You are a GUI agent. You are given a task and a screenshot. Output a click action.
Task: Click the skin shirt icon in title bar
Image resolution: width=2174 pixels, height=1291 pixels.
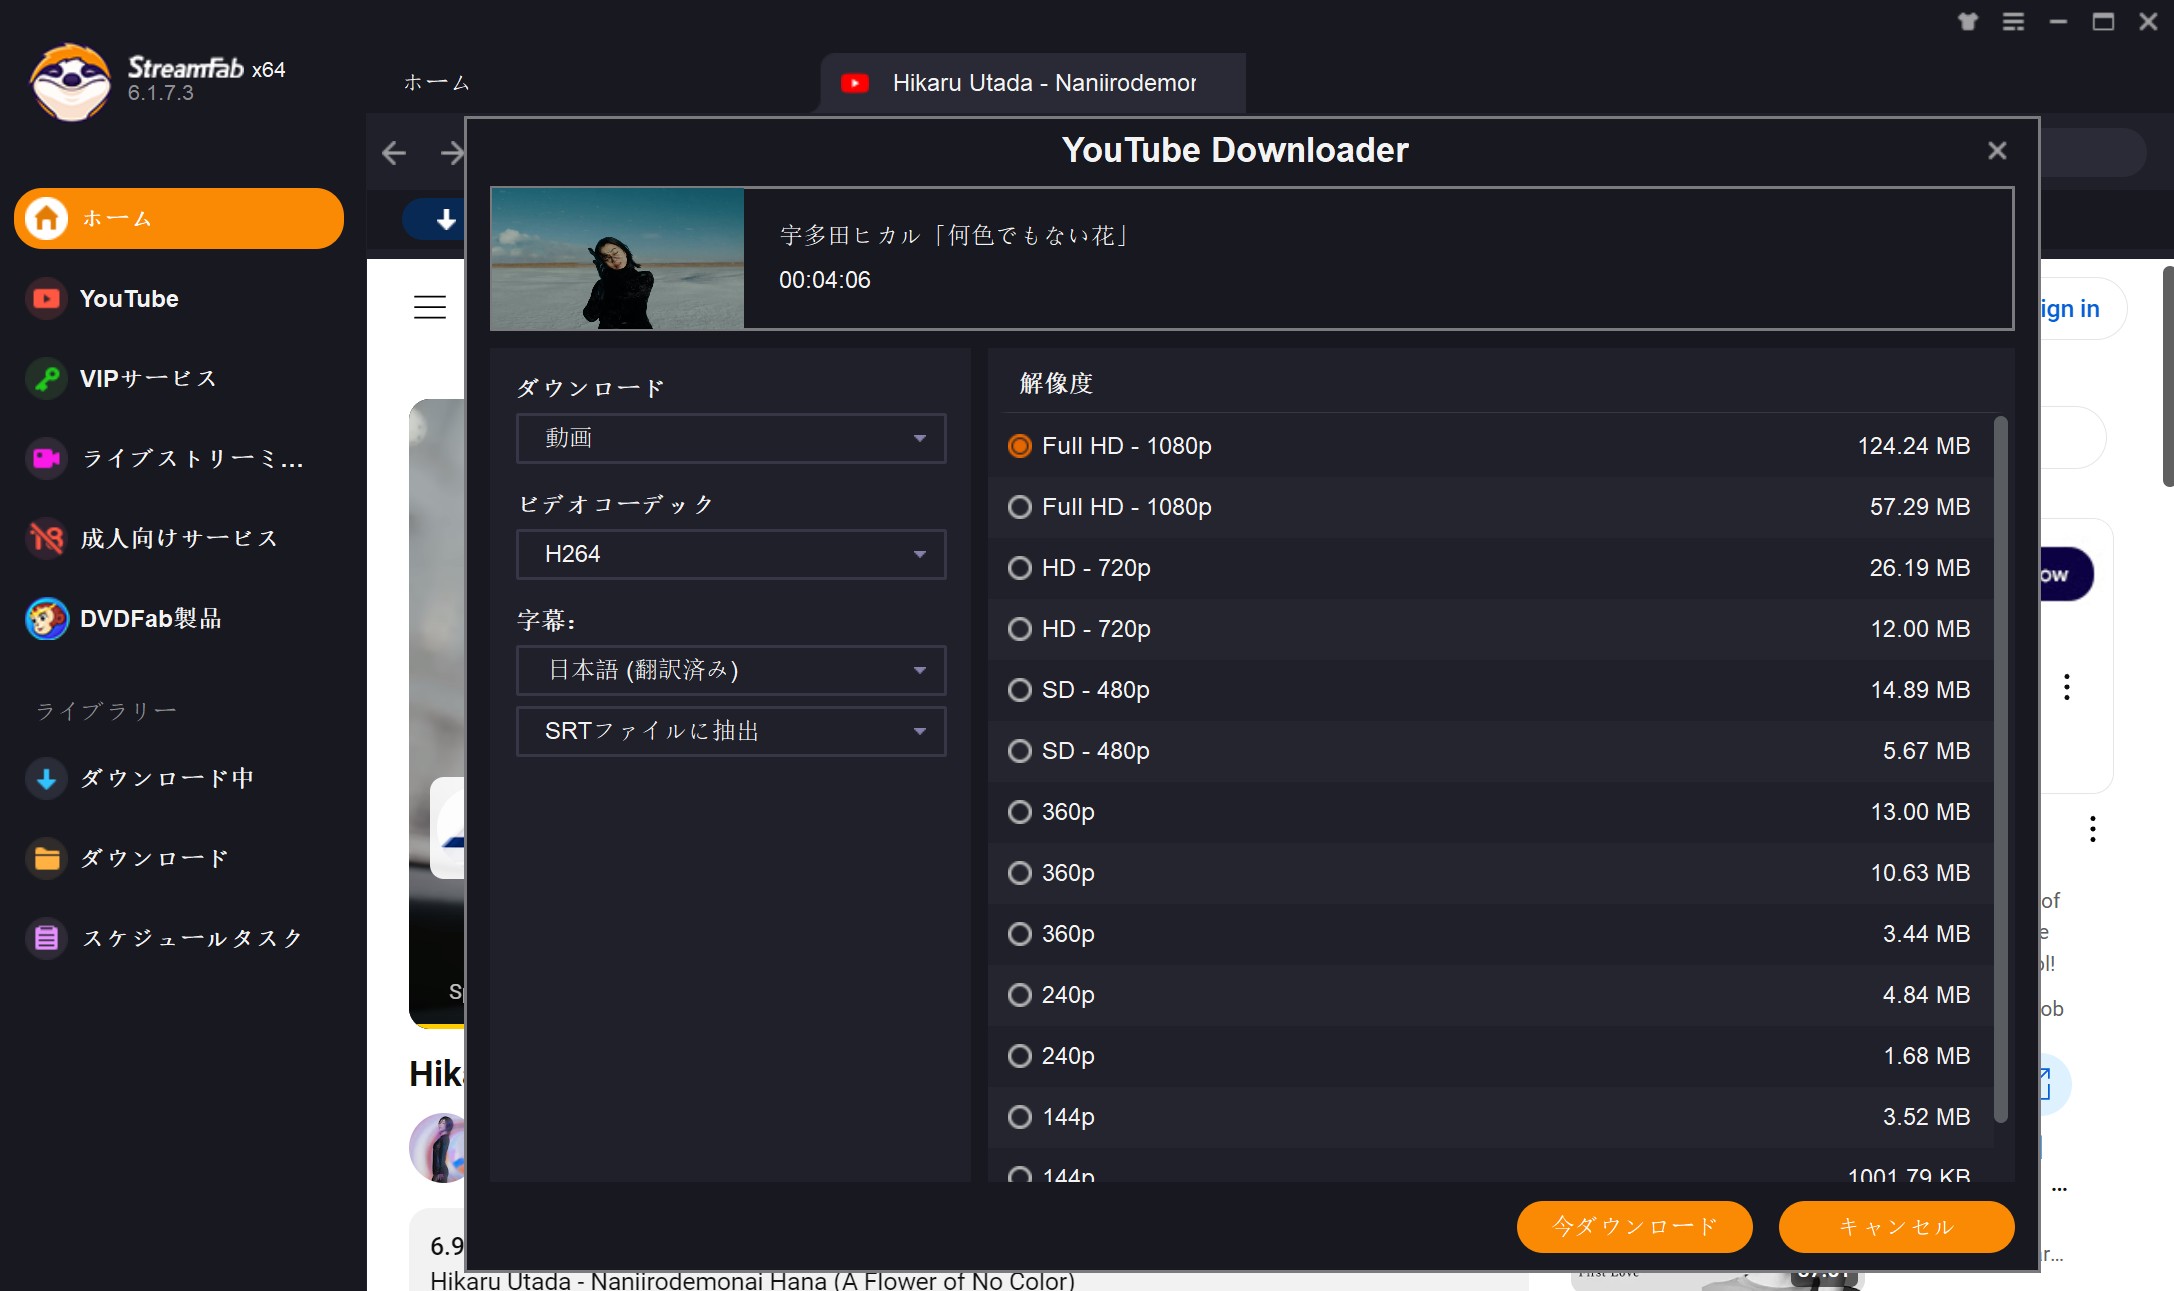(1967, 21)
